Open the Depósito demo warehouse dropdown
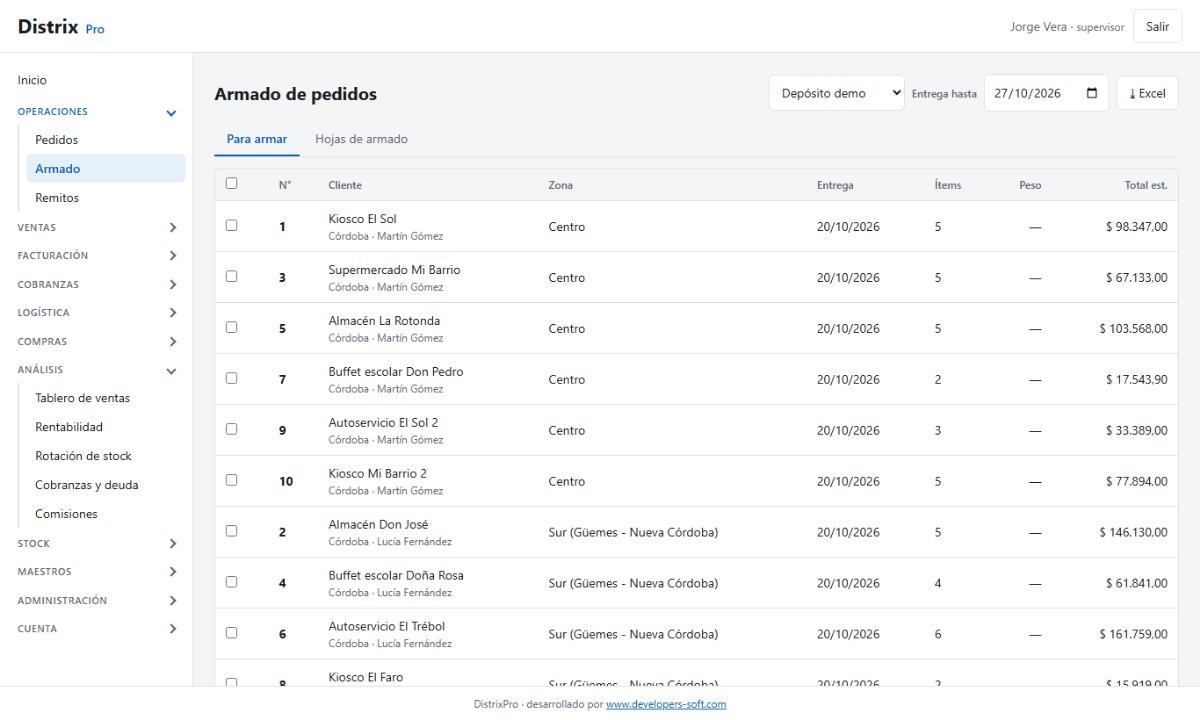Screen dimensions: 1200x720 pyautogui.click(x=836, y=93)
